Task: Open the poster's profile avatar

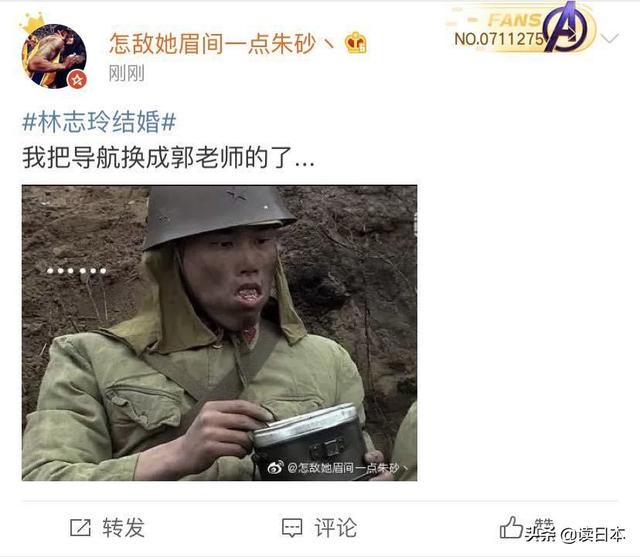Action: 54,56
